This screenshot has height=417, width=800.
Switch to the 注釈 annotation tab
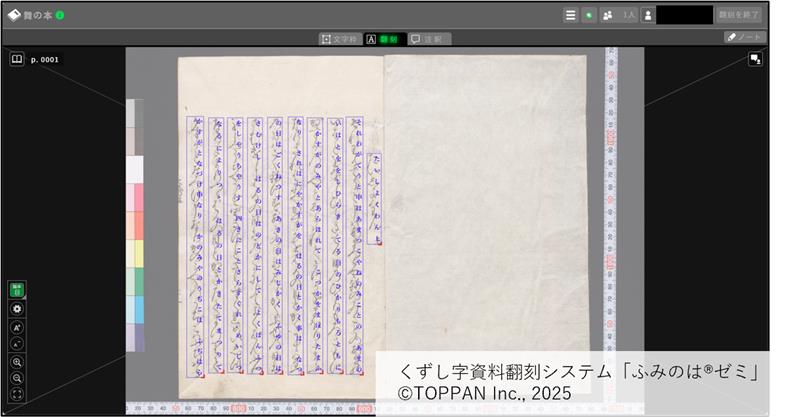point(430,39)
